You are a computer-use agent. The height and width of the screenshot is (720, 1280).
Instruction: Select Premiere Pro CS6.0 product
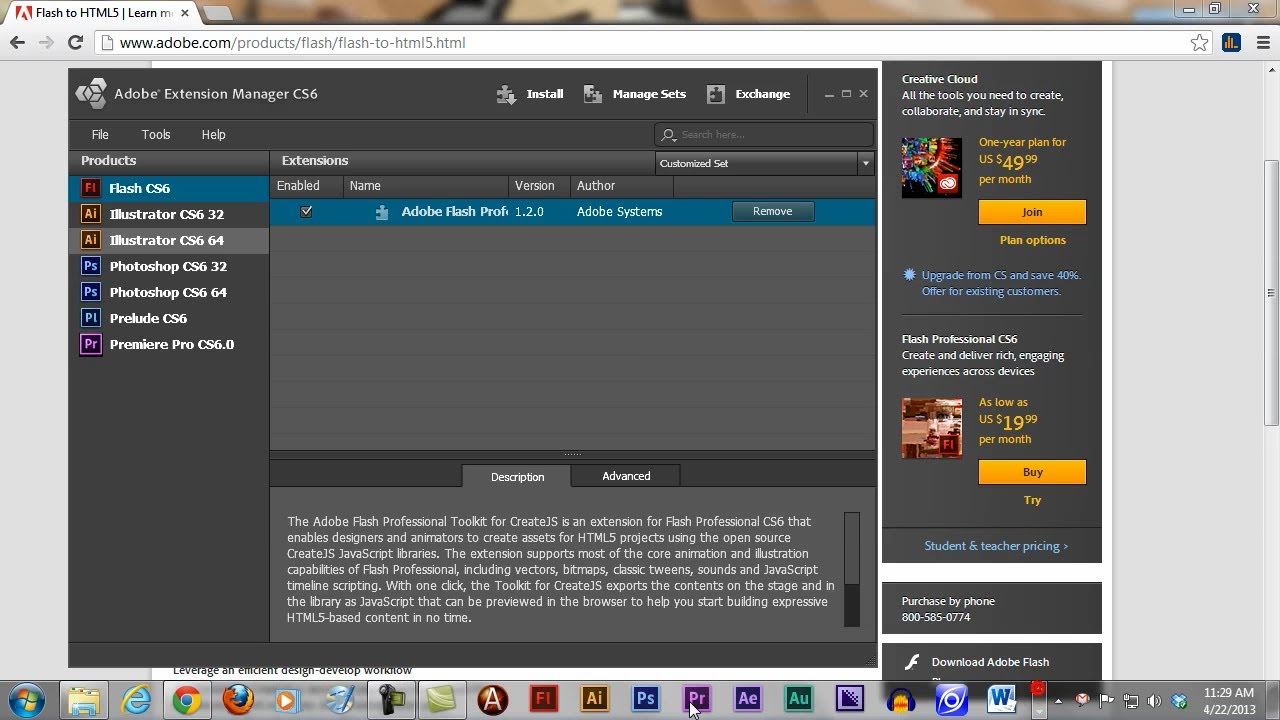pyautogui.click(x=169, y=344)
